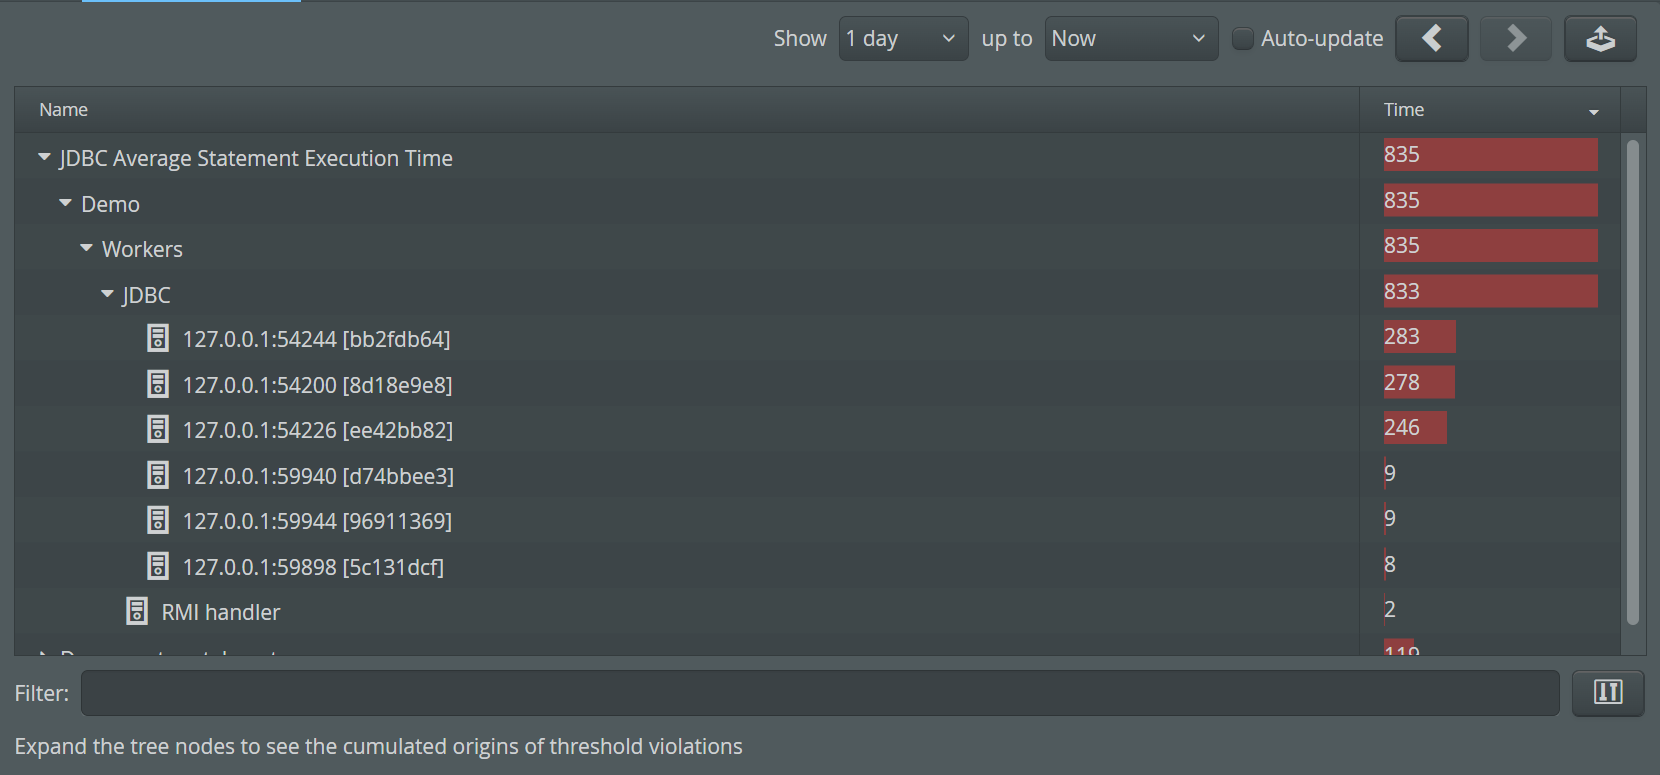
Task: Collapse the Workers tree node
Action: 86,248
